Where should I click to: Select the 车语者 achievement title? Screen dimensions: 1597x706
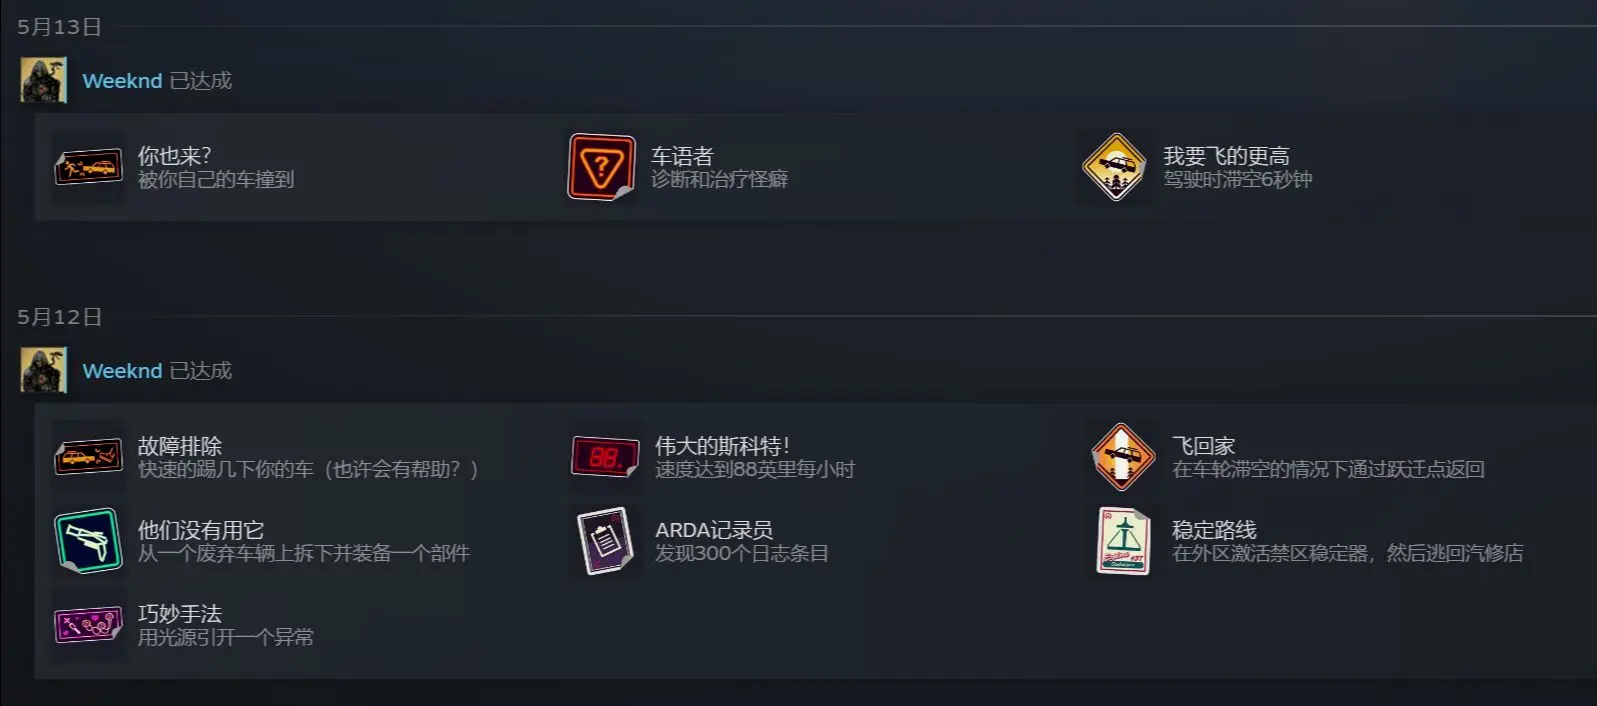[x=682, y=156]
